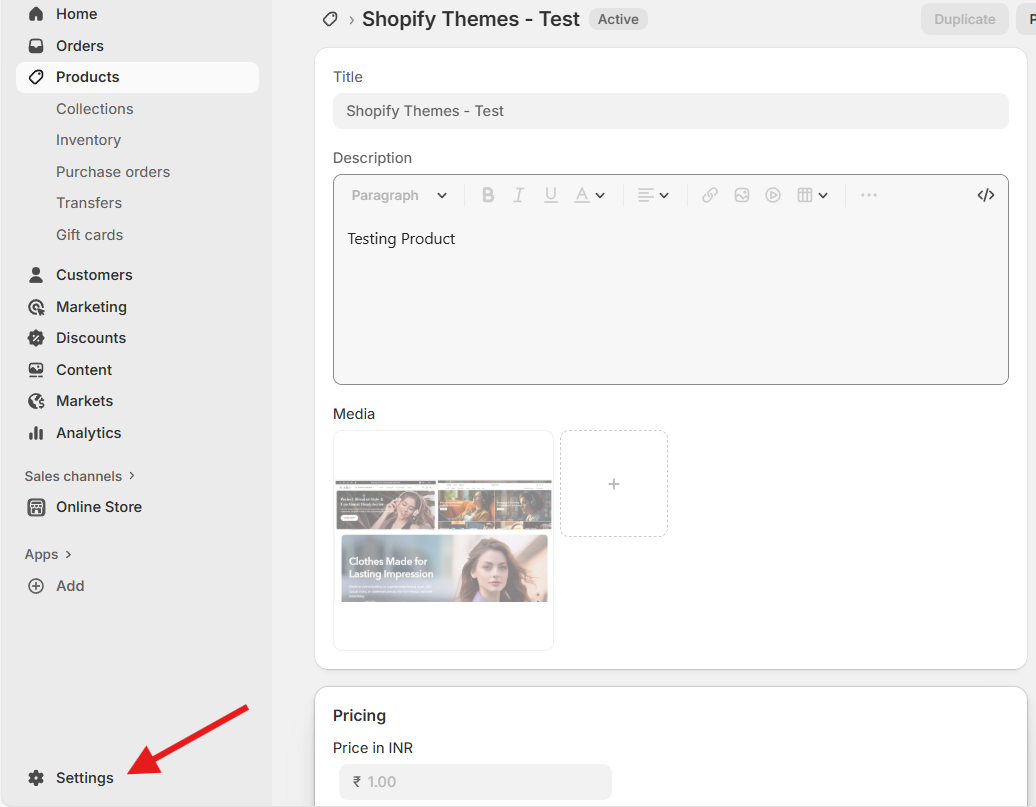Viewport: 1036px width, 807px height.
Task: Open the text alignment dropdown
Action: [653, 195]
